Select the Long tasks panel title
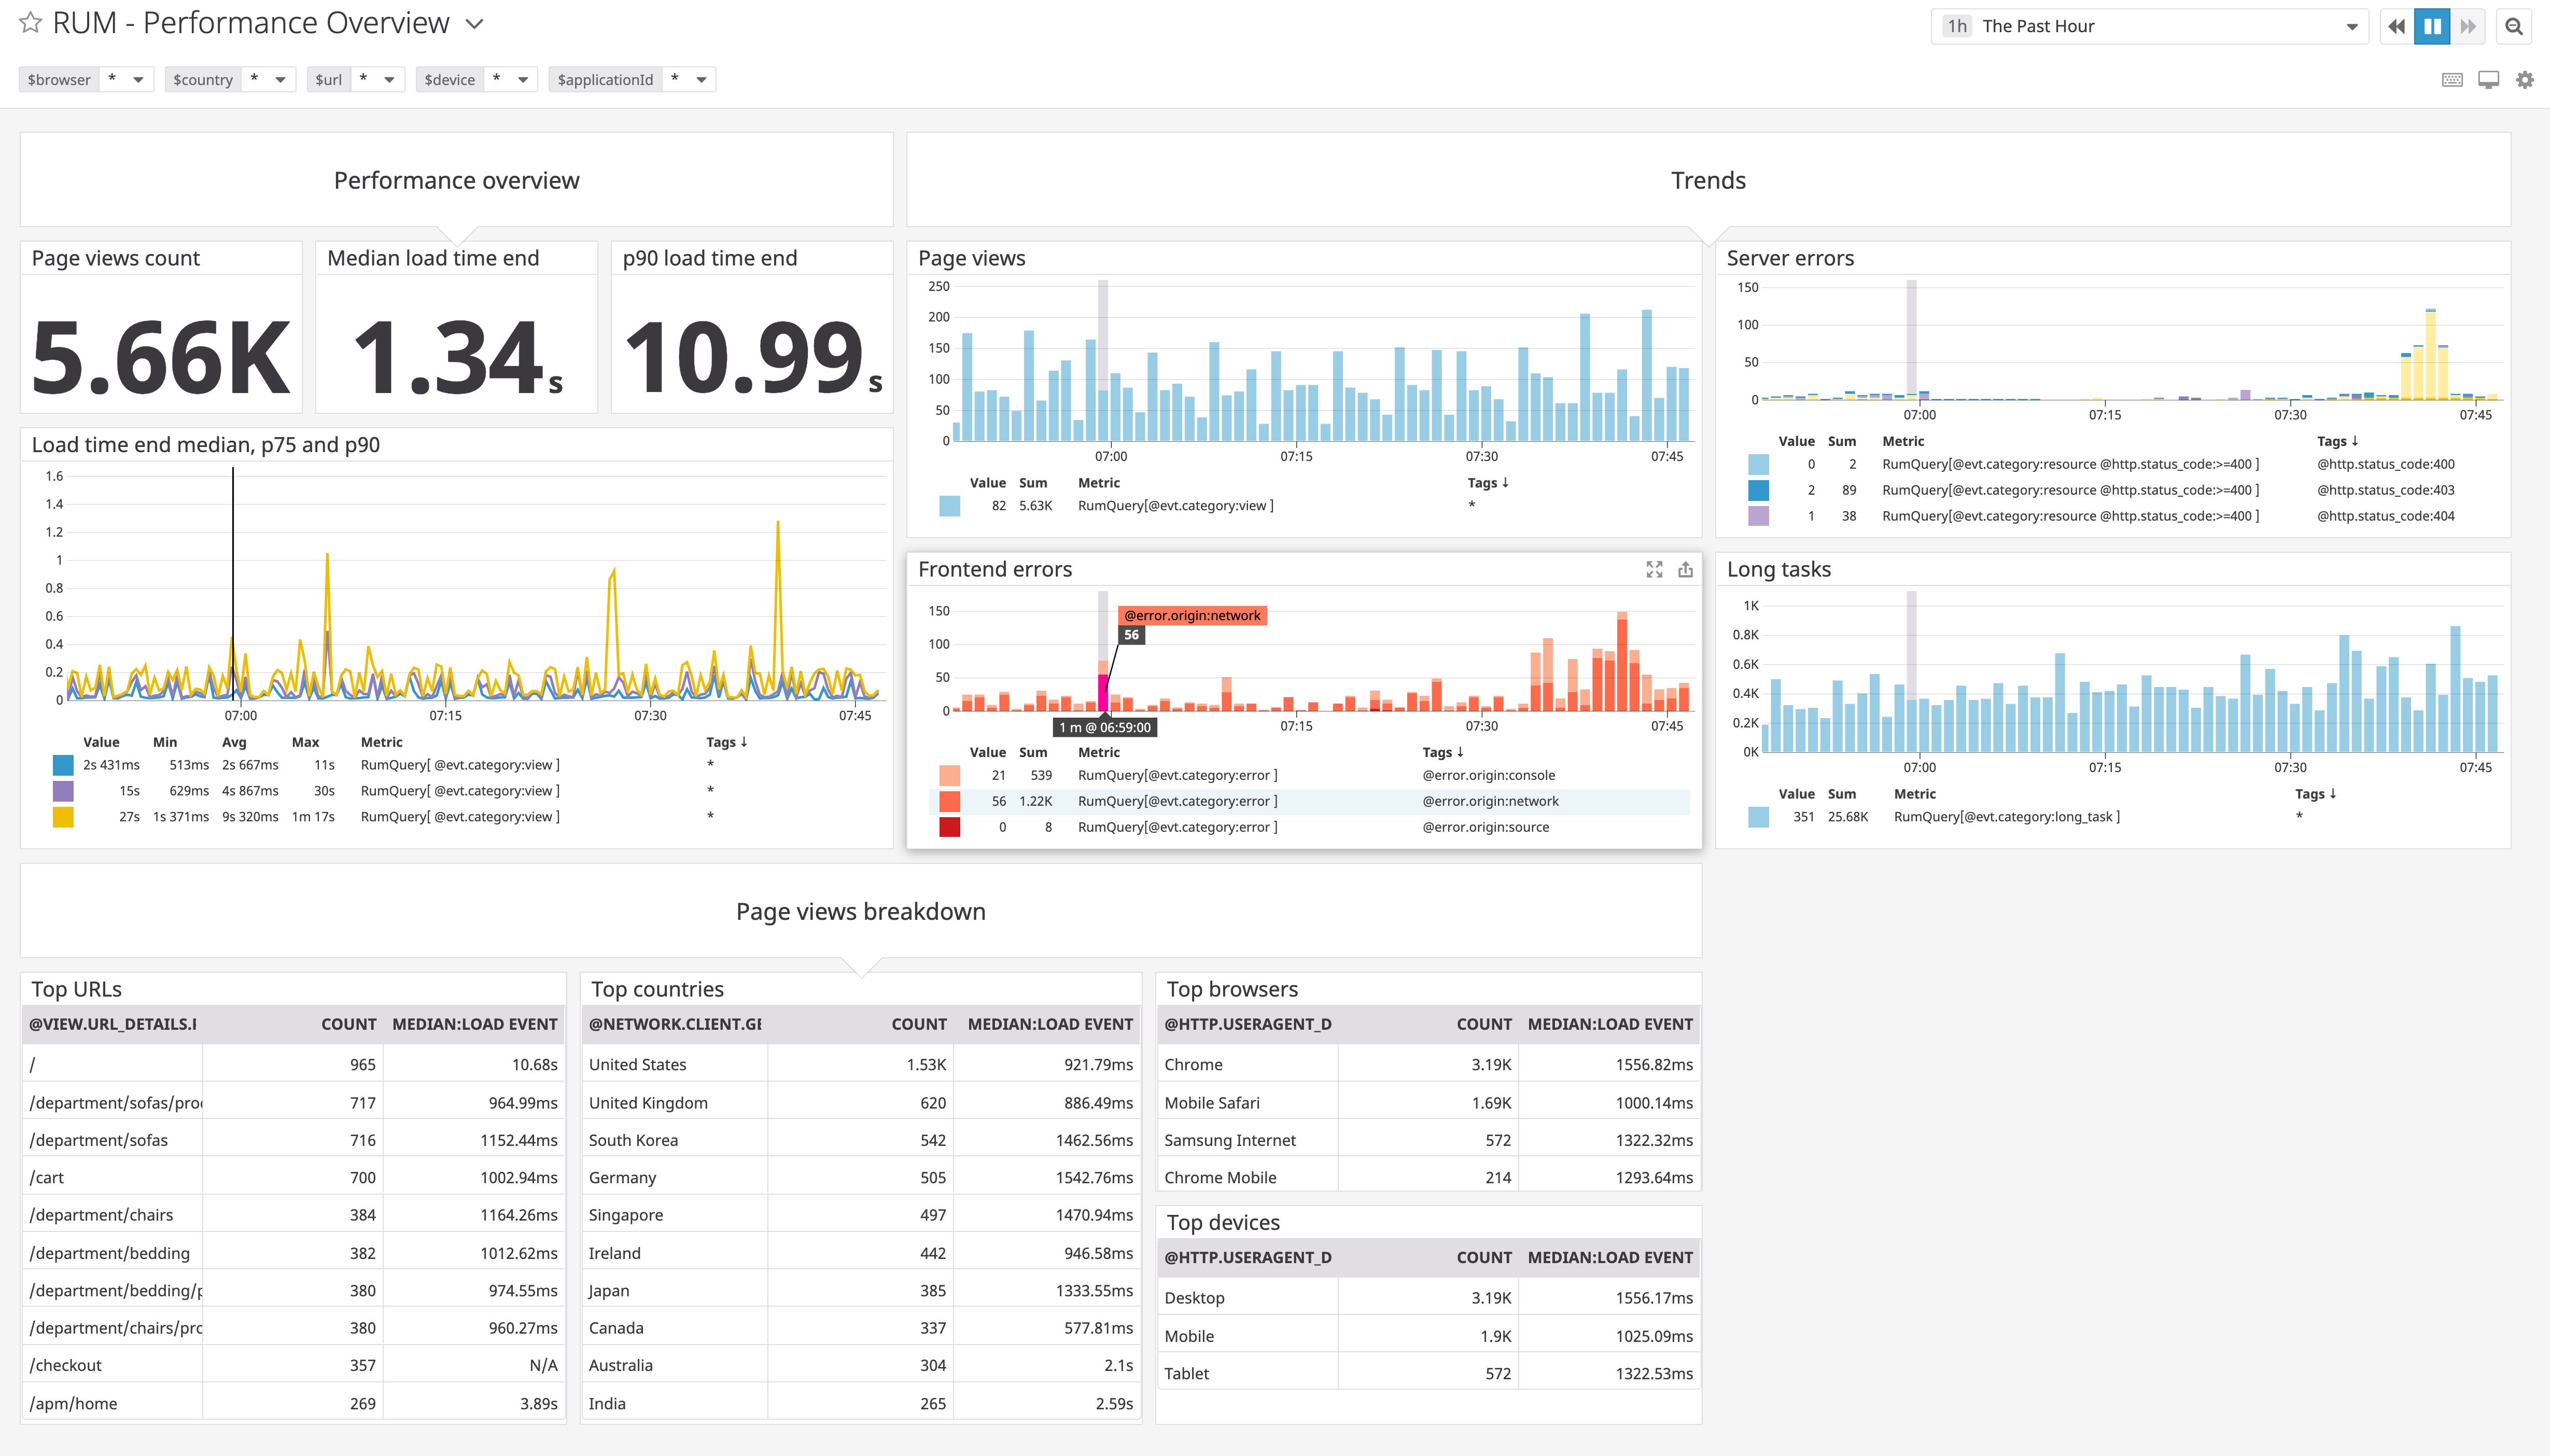Screen dimensions: 2550x1456 (x=1778, y=569)
